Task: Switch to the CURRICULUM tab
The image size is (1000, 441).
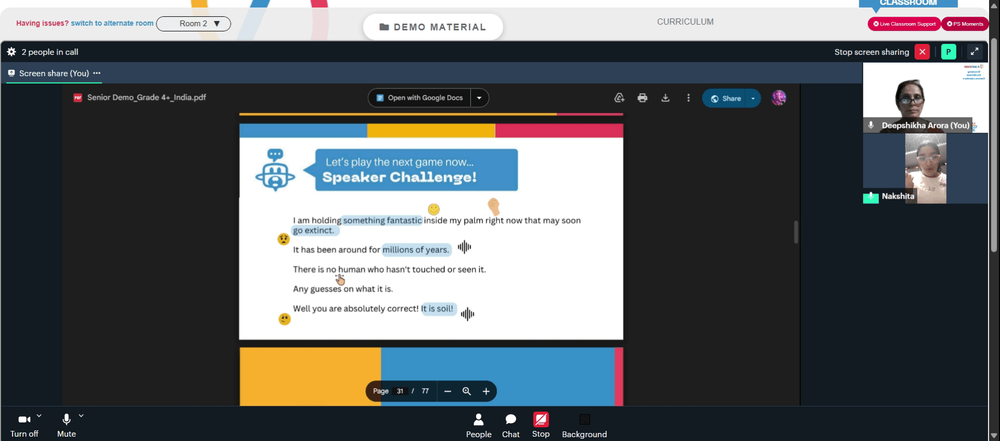Action: click(685, 22)
